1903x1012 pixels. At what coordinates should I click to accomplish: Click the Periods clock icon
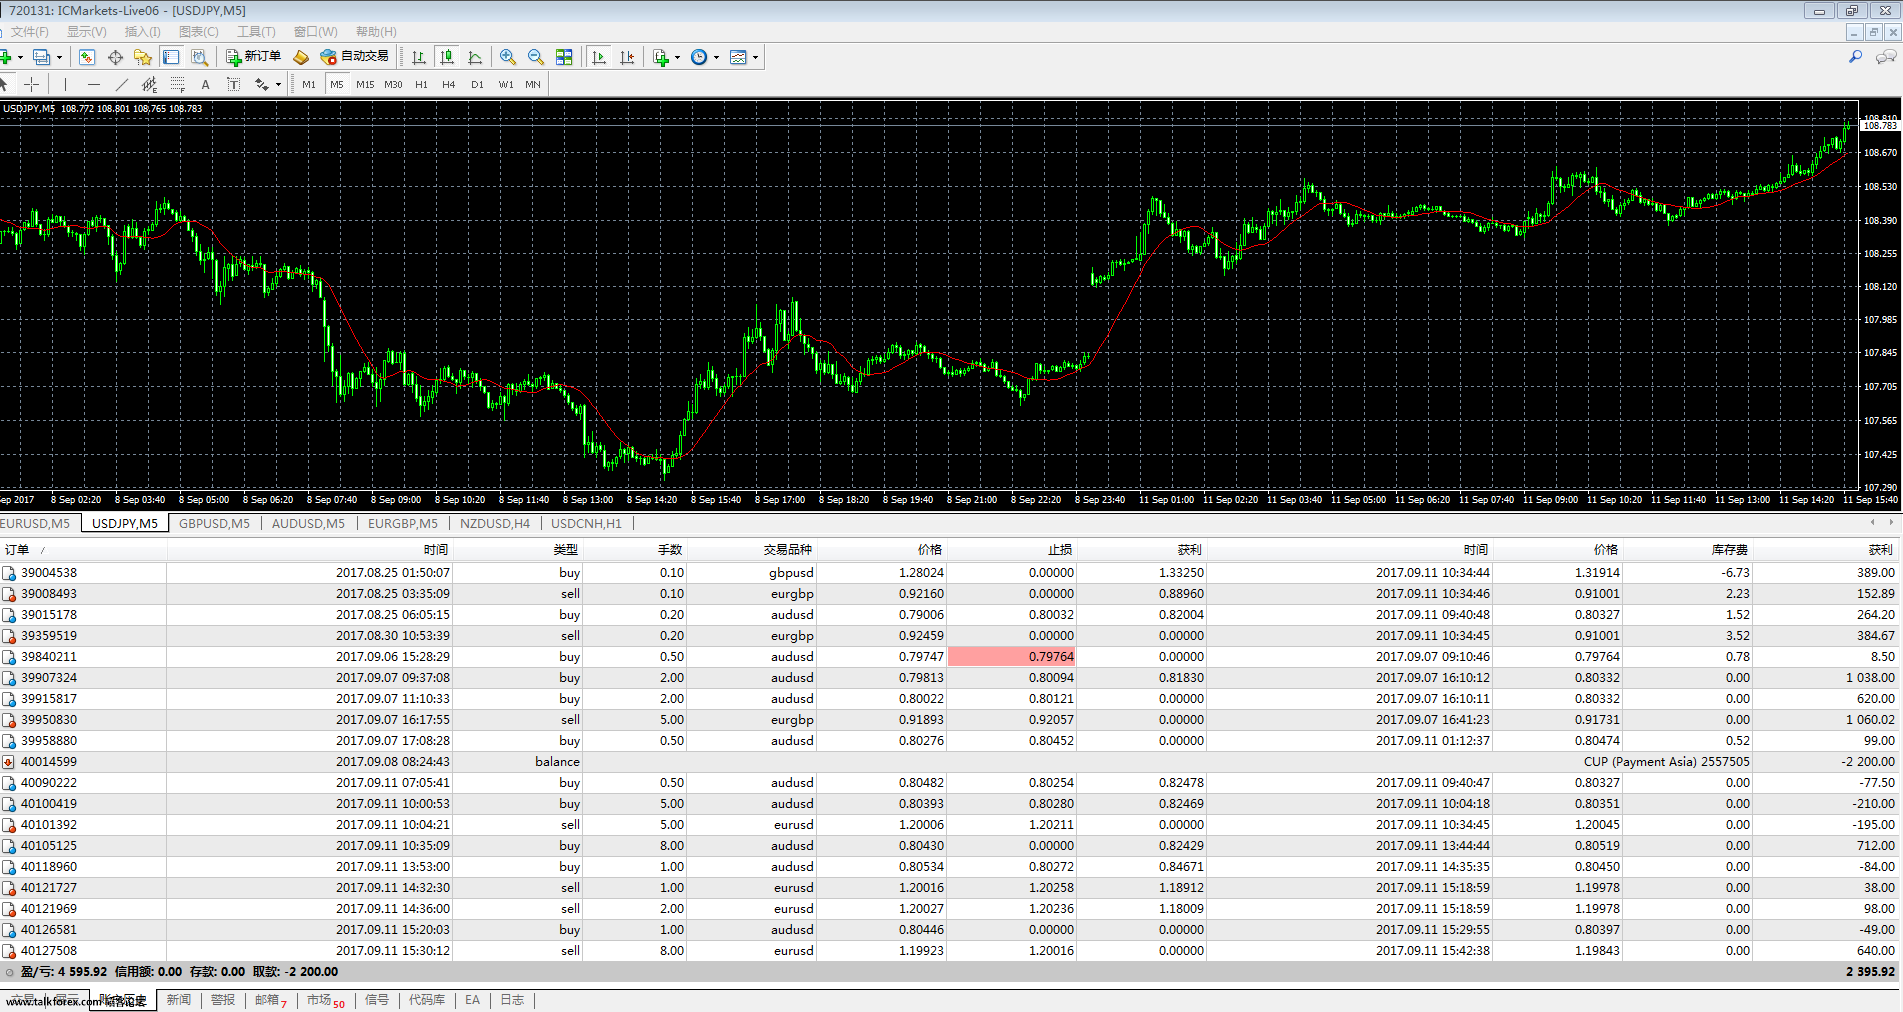coord(699,57)
